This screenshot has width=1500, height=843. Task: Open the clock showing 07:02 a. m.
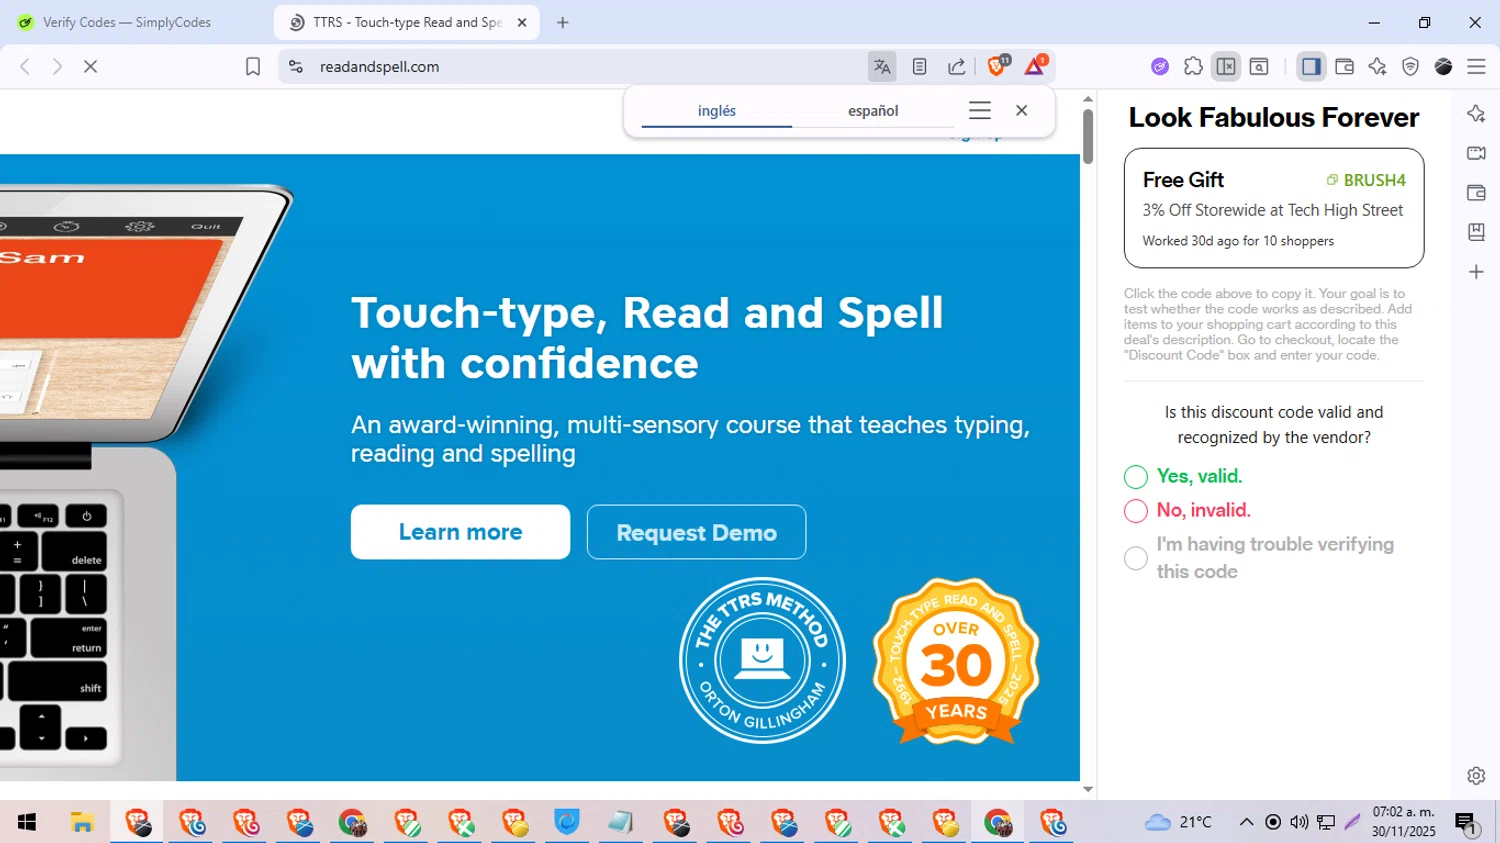[1403, 822]
